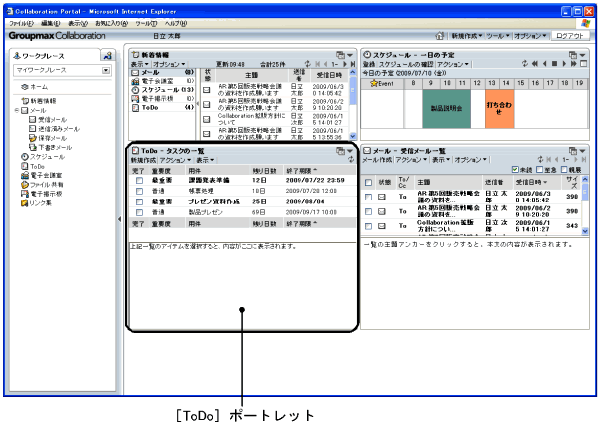Click 登録 in schedule portlet
The height and width of the screenshot is (428, 600).
[369, 64]
